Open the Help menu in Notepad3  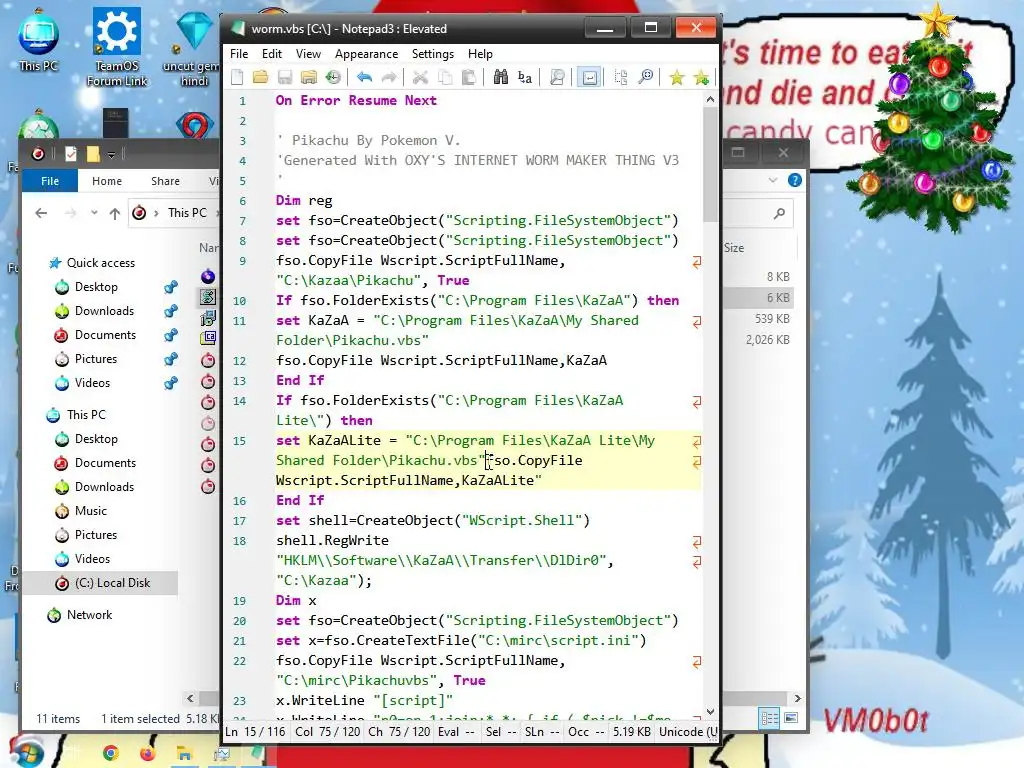pyautogui.click(x=480, y=54)
